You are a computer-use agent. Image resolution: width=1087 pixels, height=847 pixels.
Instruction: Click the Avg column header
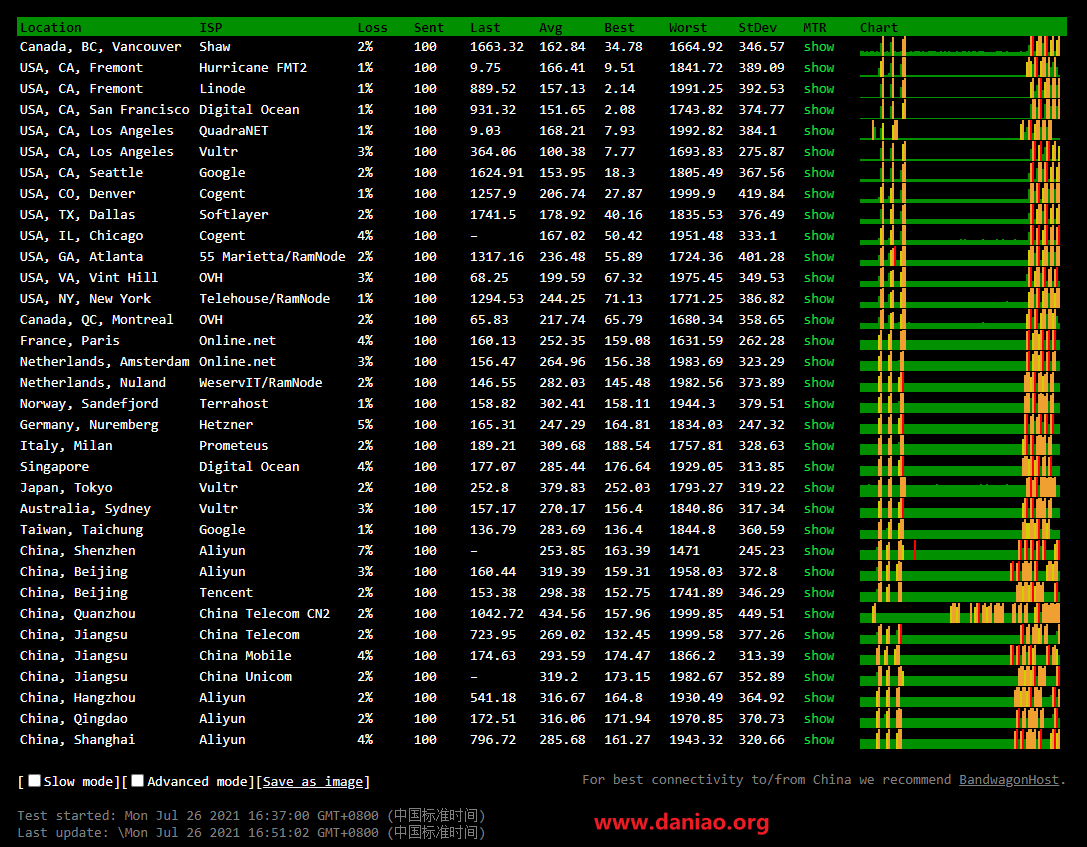coord(550,27)
